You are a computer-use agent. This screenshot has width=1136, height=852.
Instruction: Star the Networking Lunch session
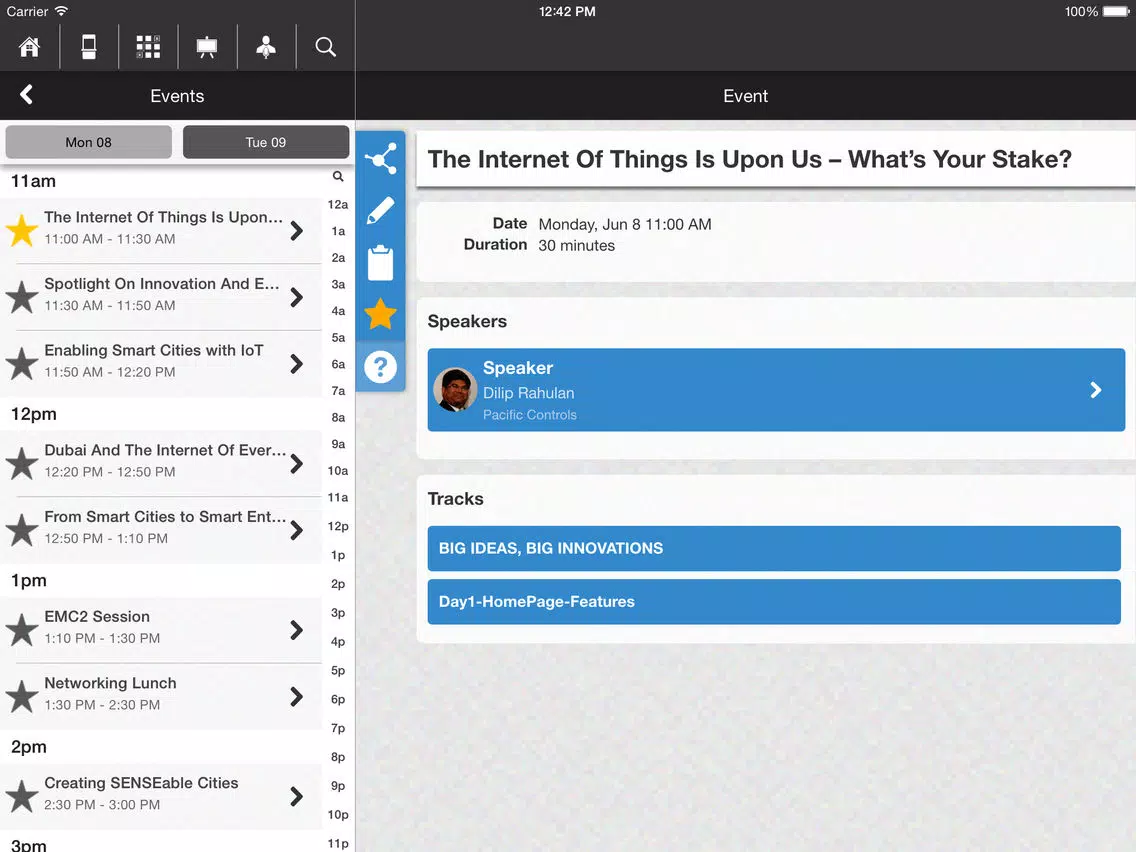(x=22, y=697)
